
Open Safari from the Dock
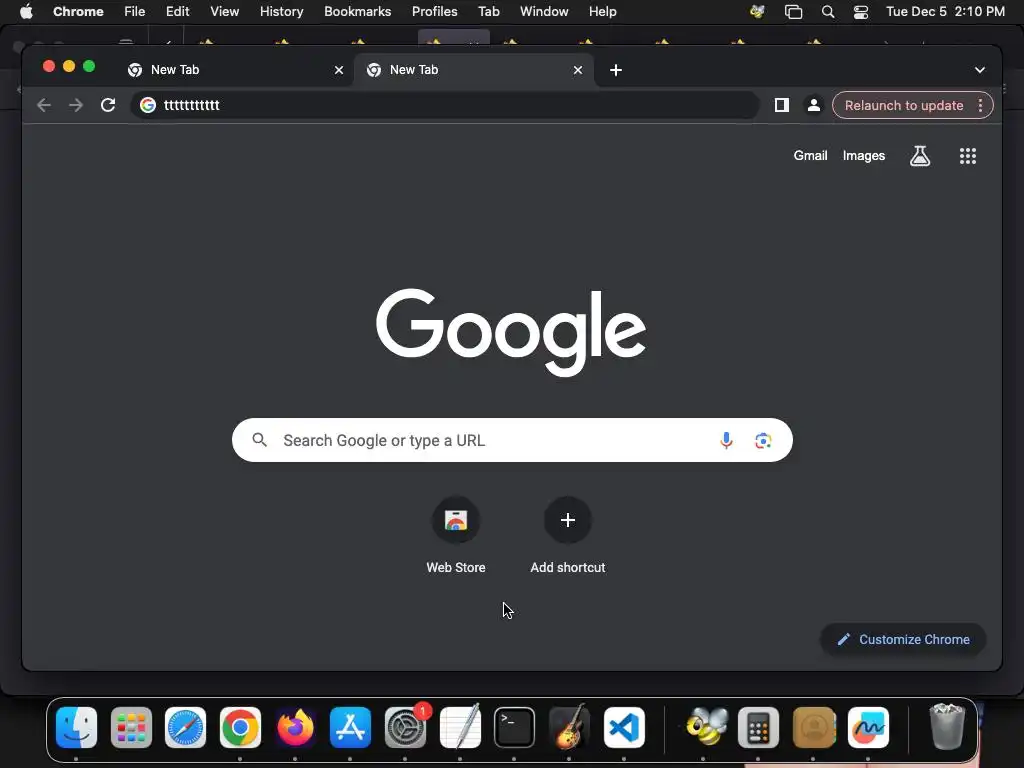[185, 728]
